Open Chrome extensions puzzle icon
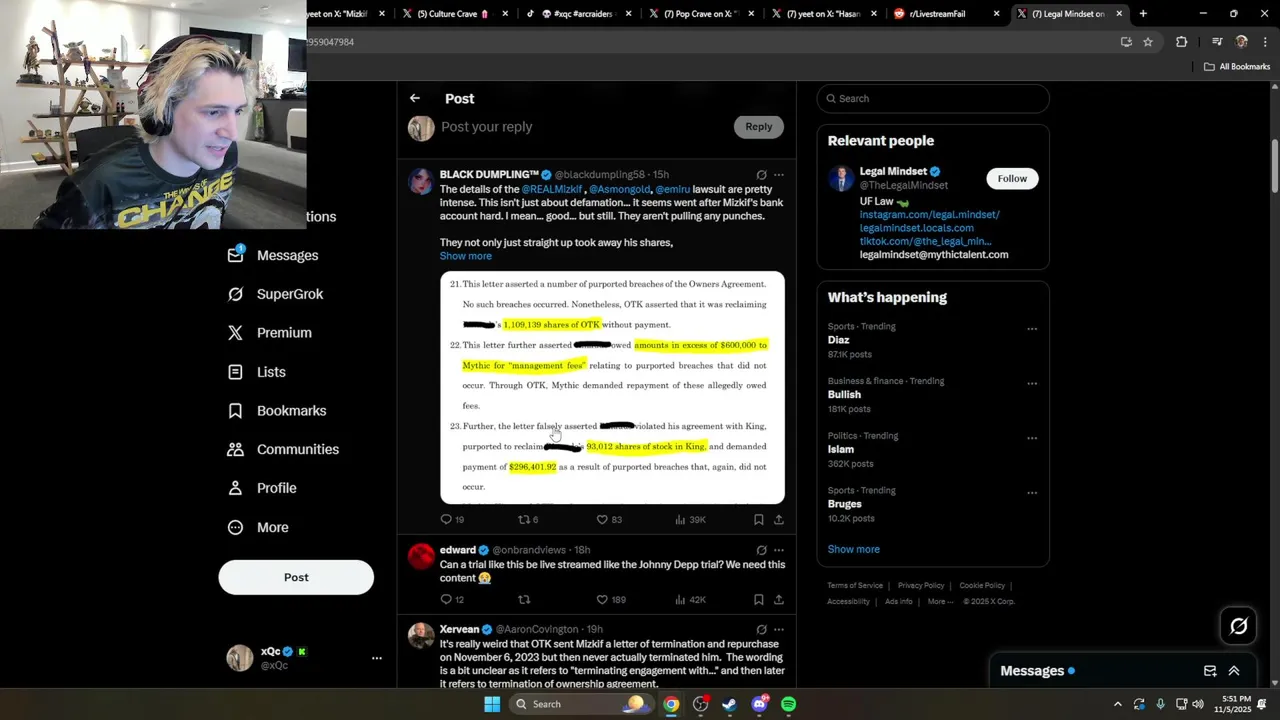Screen dimensions: 1280x720 [1181, 42]
